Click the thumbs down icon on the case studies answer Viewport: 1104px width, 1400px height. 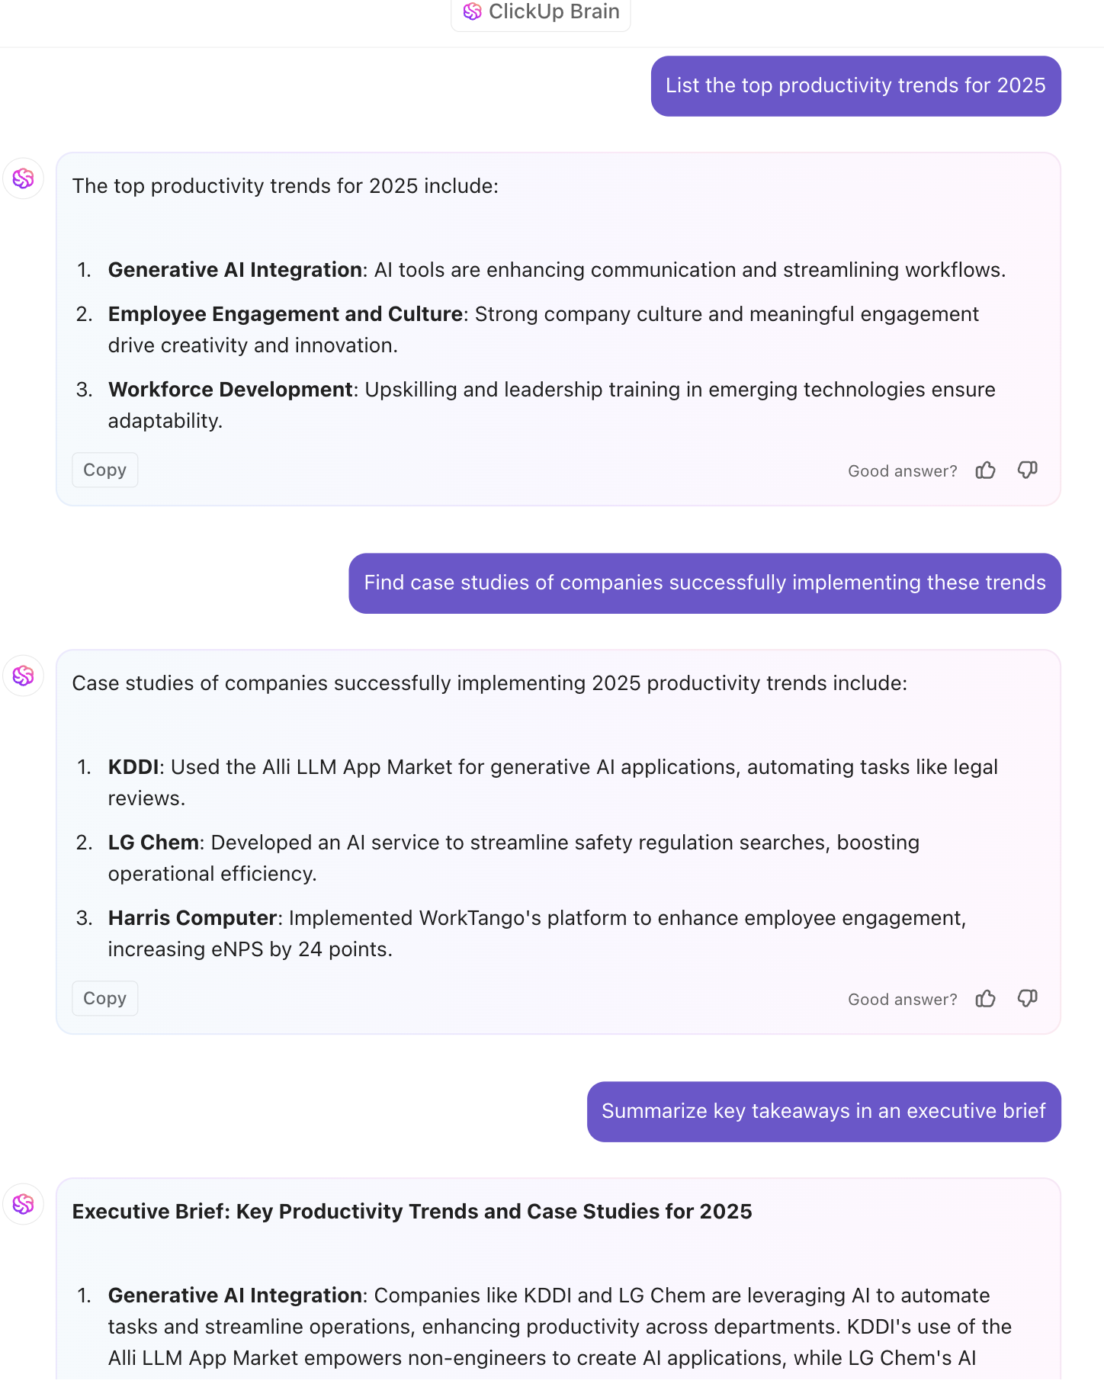pos(1027,998)
